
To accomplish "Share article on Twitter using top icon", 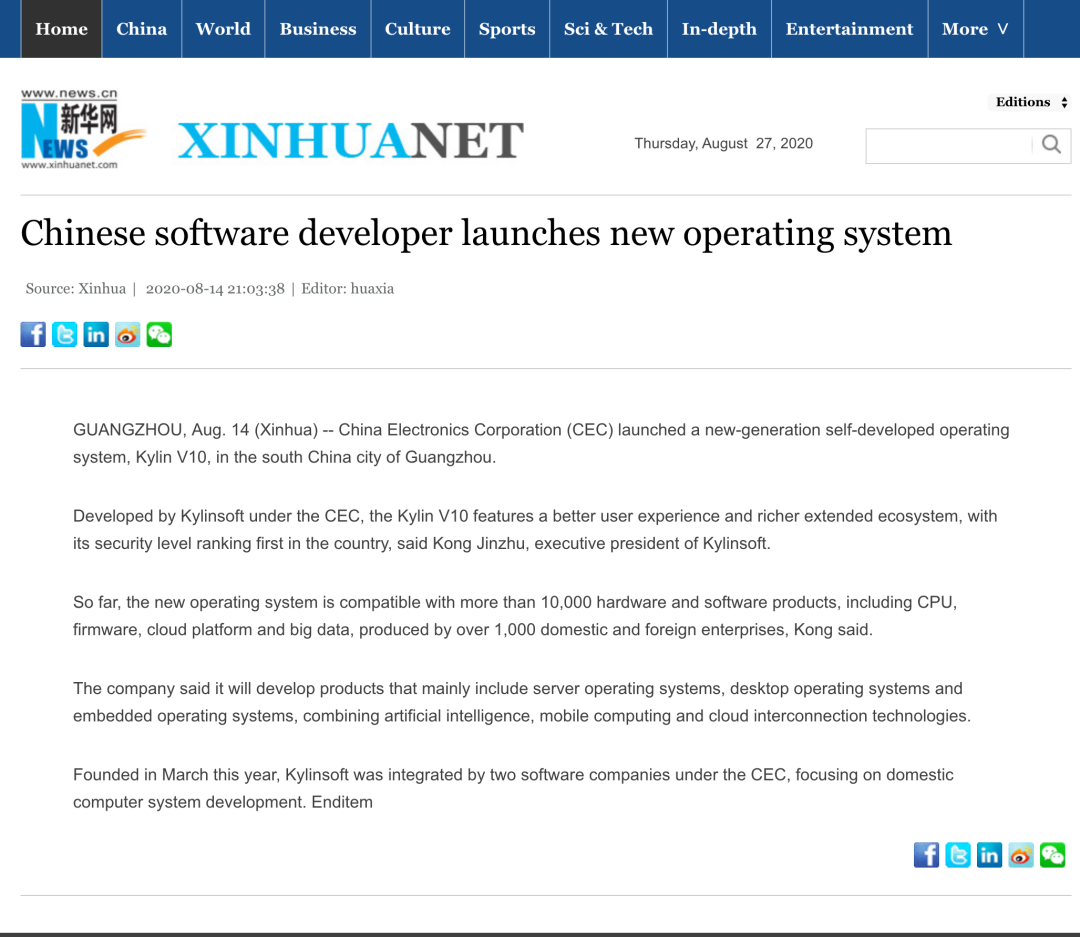I will (x=65, y=334).
